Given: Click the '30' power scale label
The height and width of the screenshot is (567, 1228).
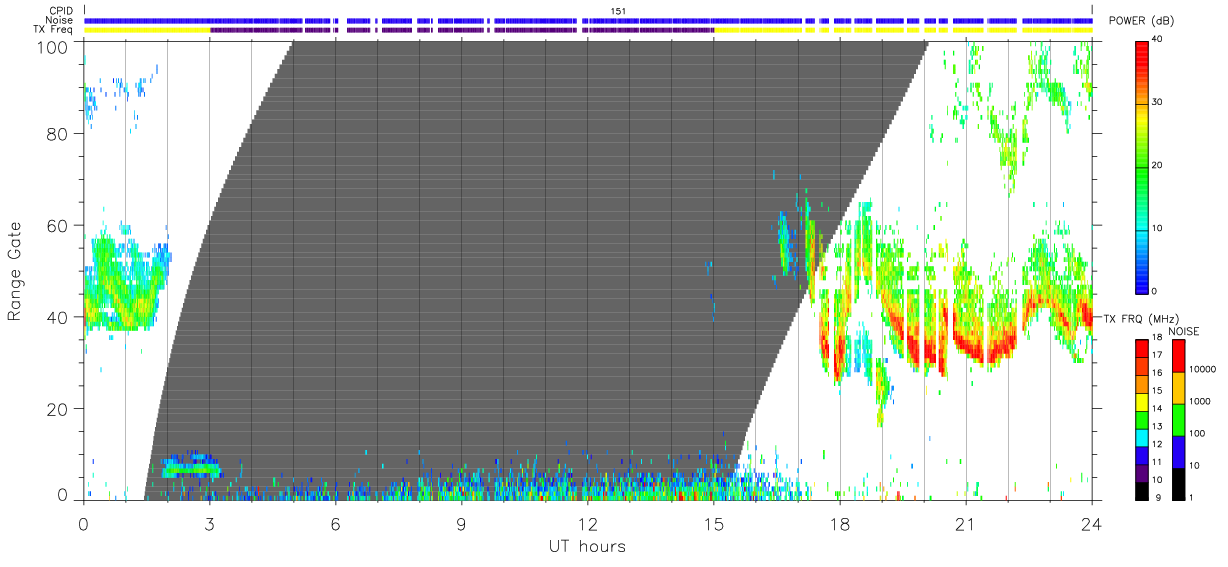Looking at the screenshot, I should [x=1157, y=102].
